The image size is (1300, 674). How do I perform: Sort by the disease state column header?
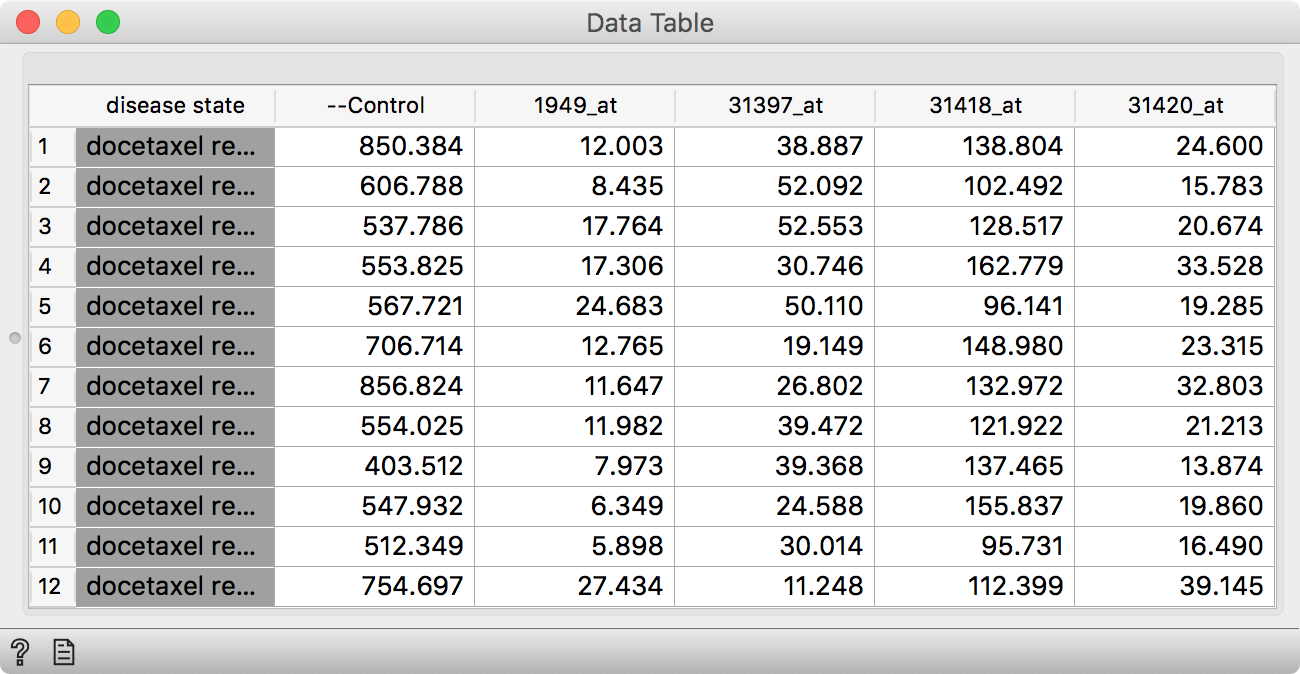175,106
